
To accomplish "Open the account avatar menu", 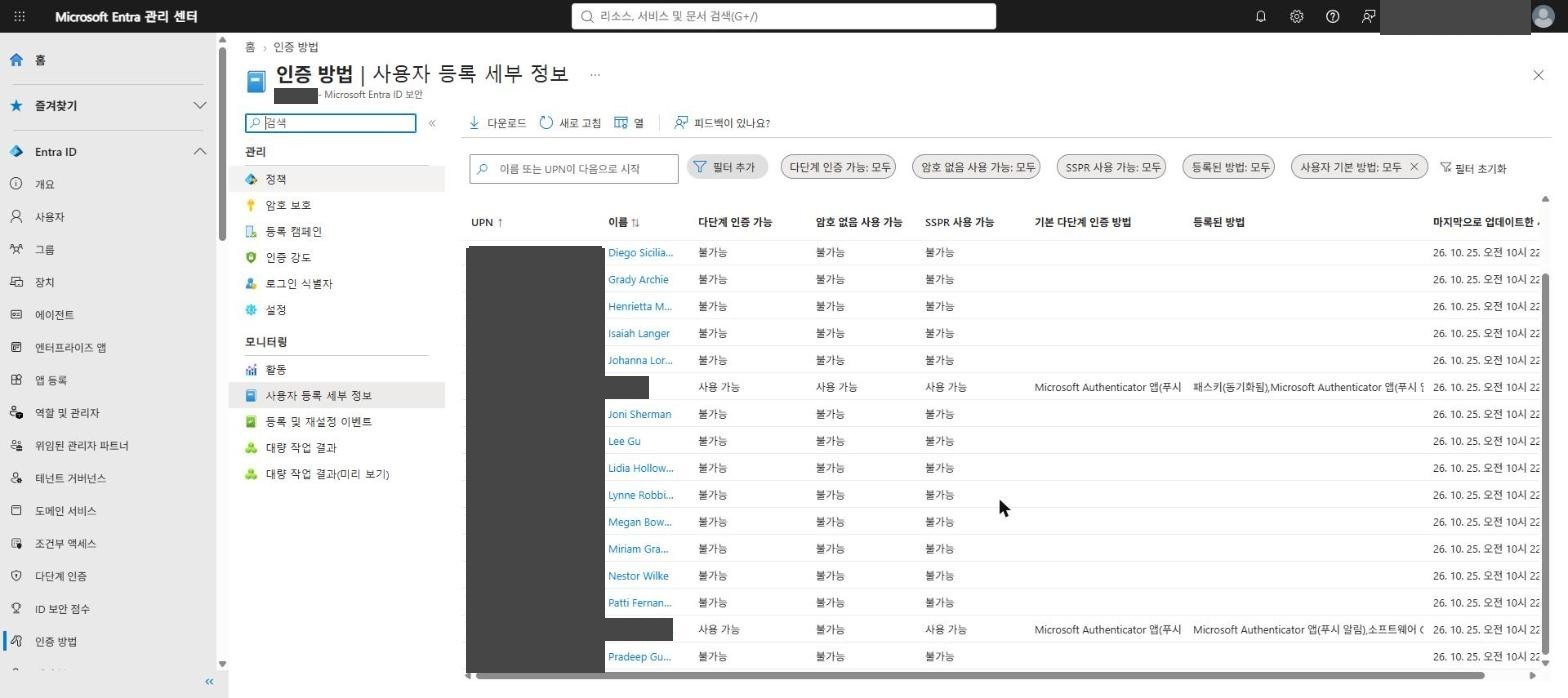I will (1543, 17).
